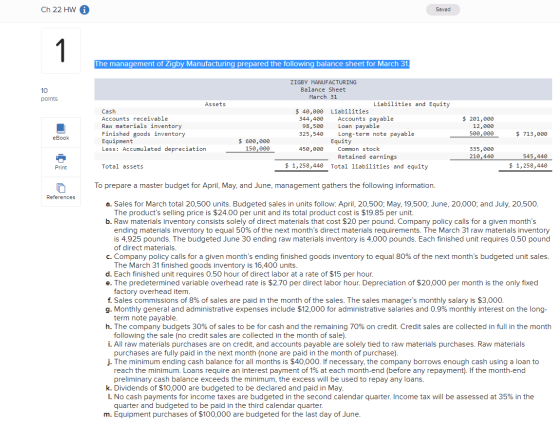Click item m. equipment purchases line
The height and width of the screenshot is (425, 560).
pos(232,414)
